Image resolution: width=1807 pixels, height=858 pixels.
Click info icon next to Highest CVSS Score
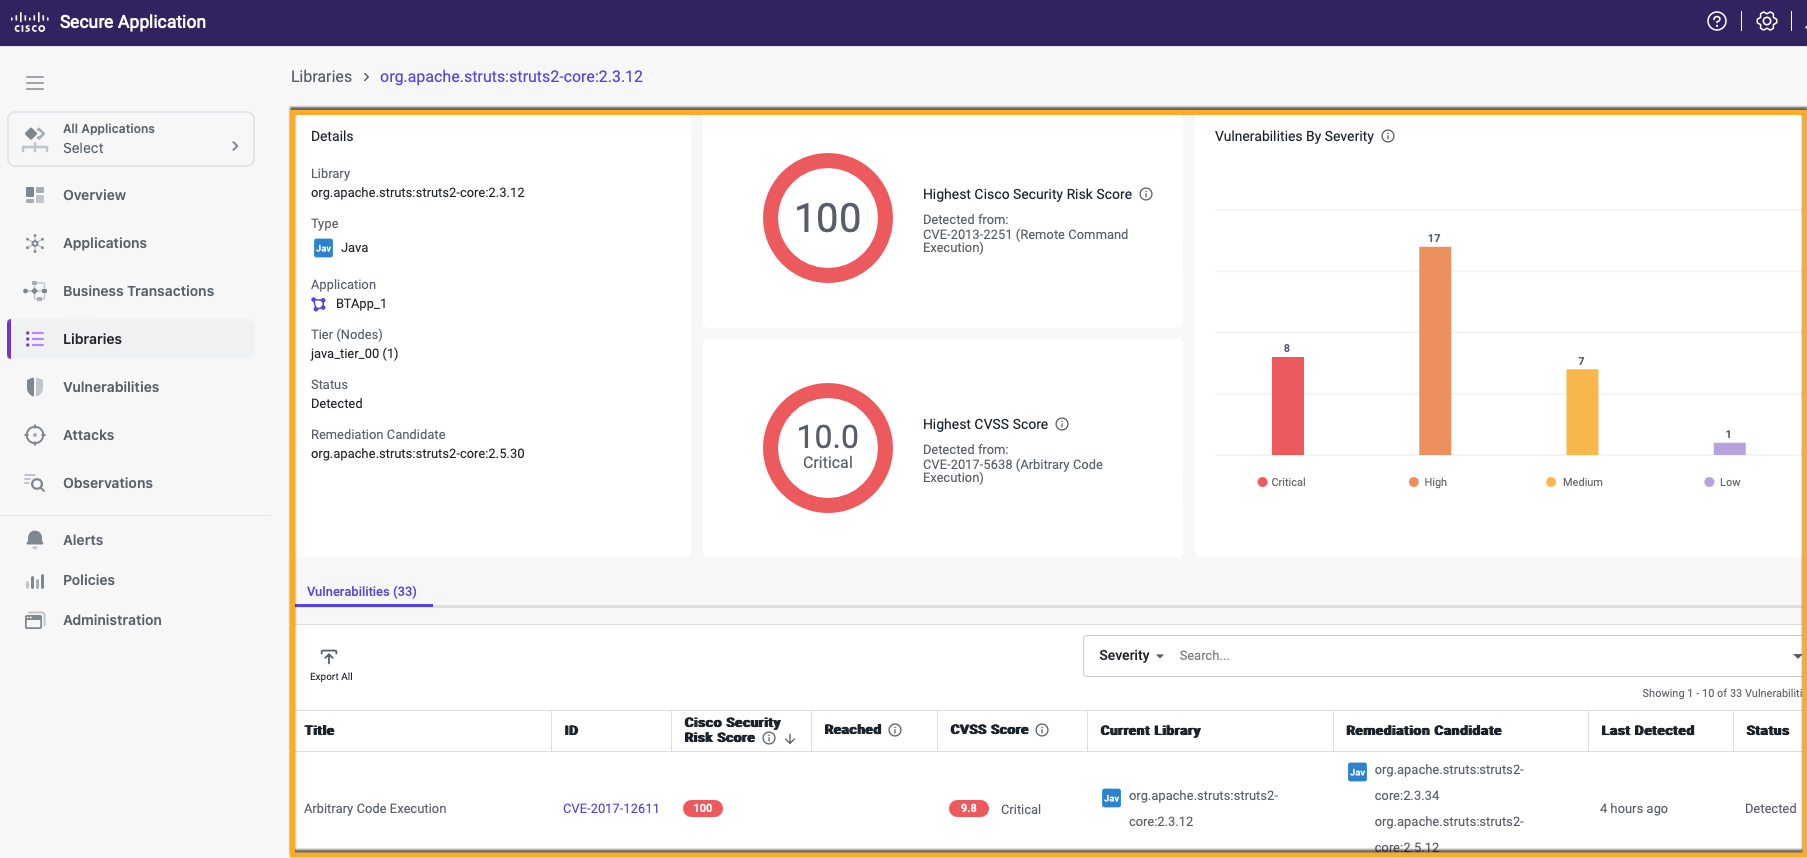(x=1062, y=424)
